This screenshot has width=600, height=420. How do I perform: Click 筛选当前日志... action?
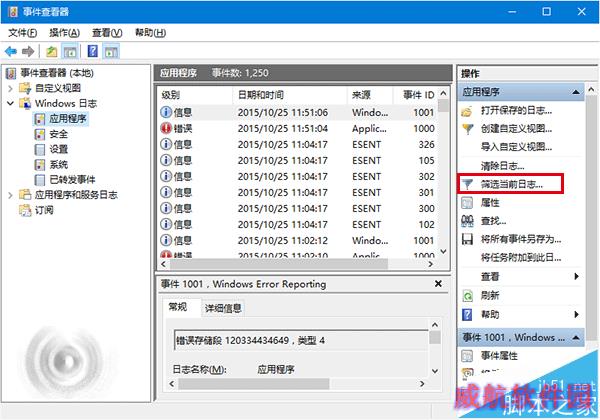coord(511,184)
